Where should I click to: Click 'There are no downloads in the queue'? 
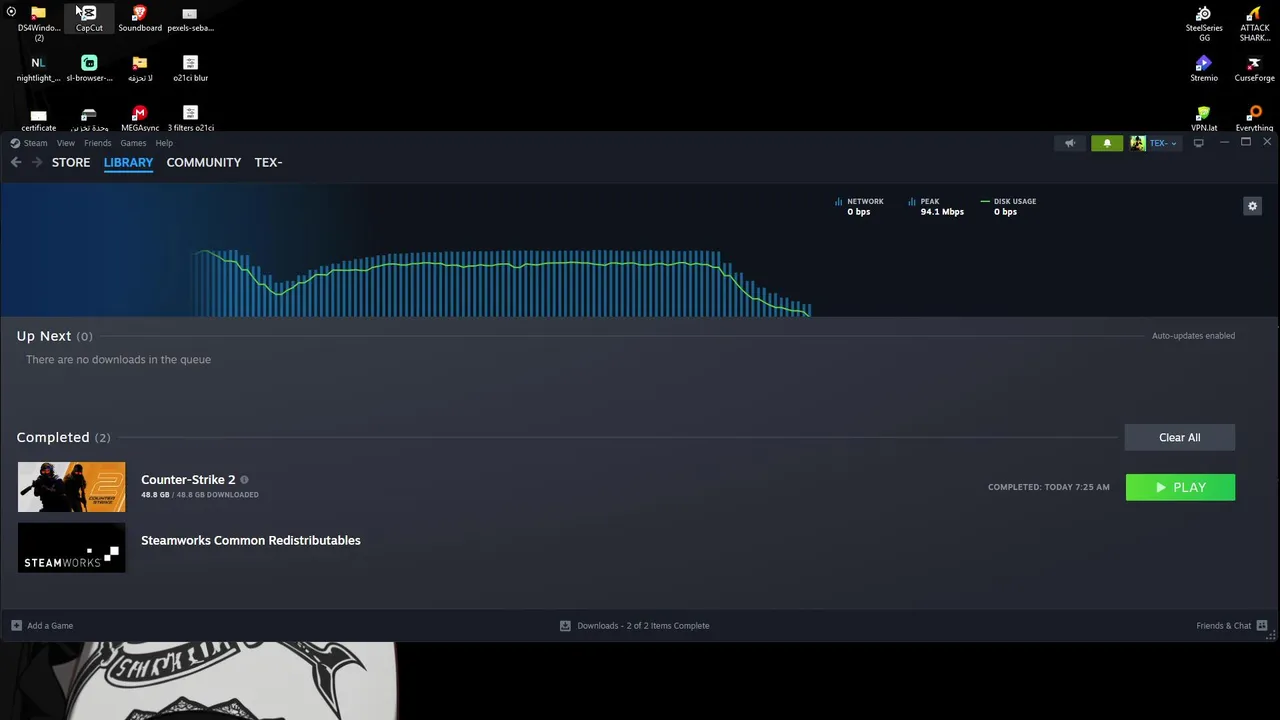[118, 360]
